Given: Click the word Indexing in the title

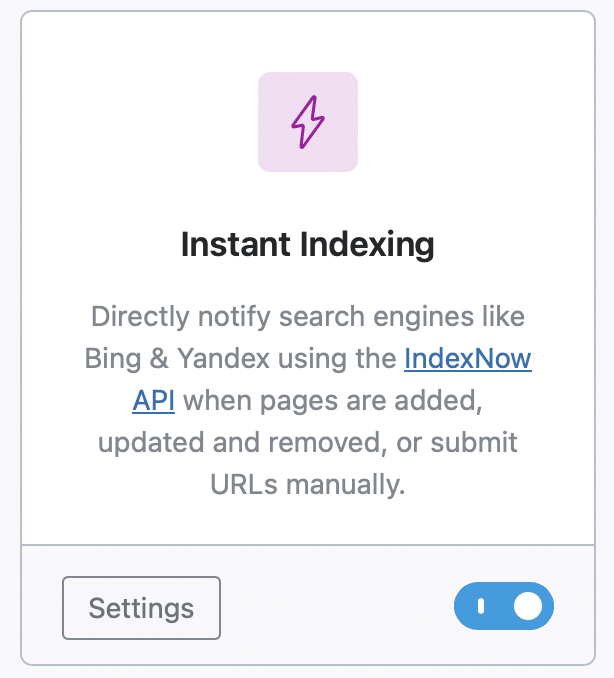Looking at the screenshot, I should (x=367, y=245).
